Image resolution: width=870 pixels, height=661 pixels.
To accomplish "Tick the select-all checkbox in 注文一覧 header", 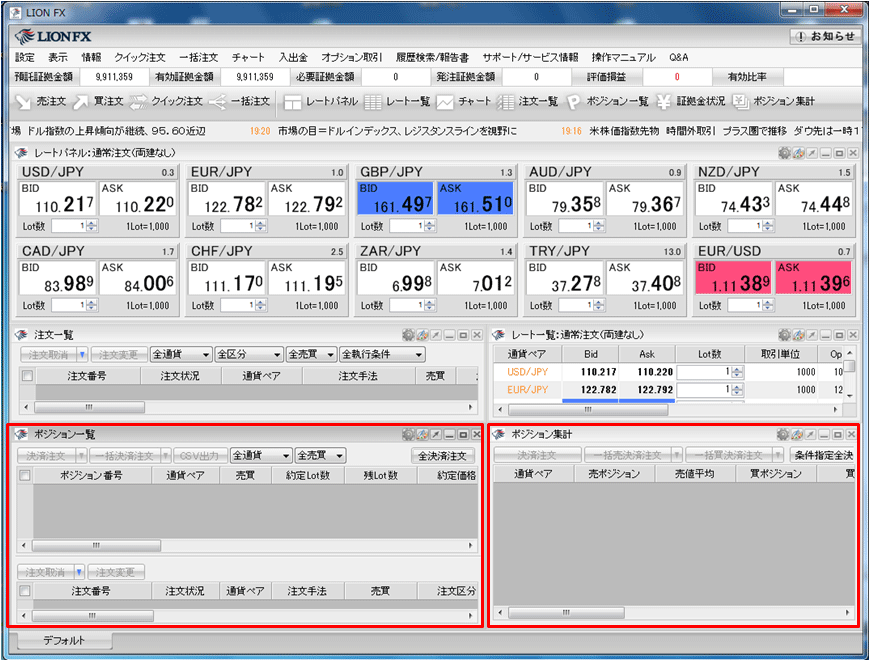I will pyautogui.click(x=27, y=376).
